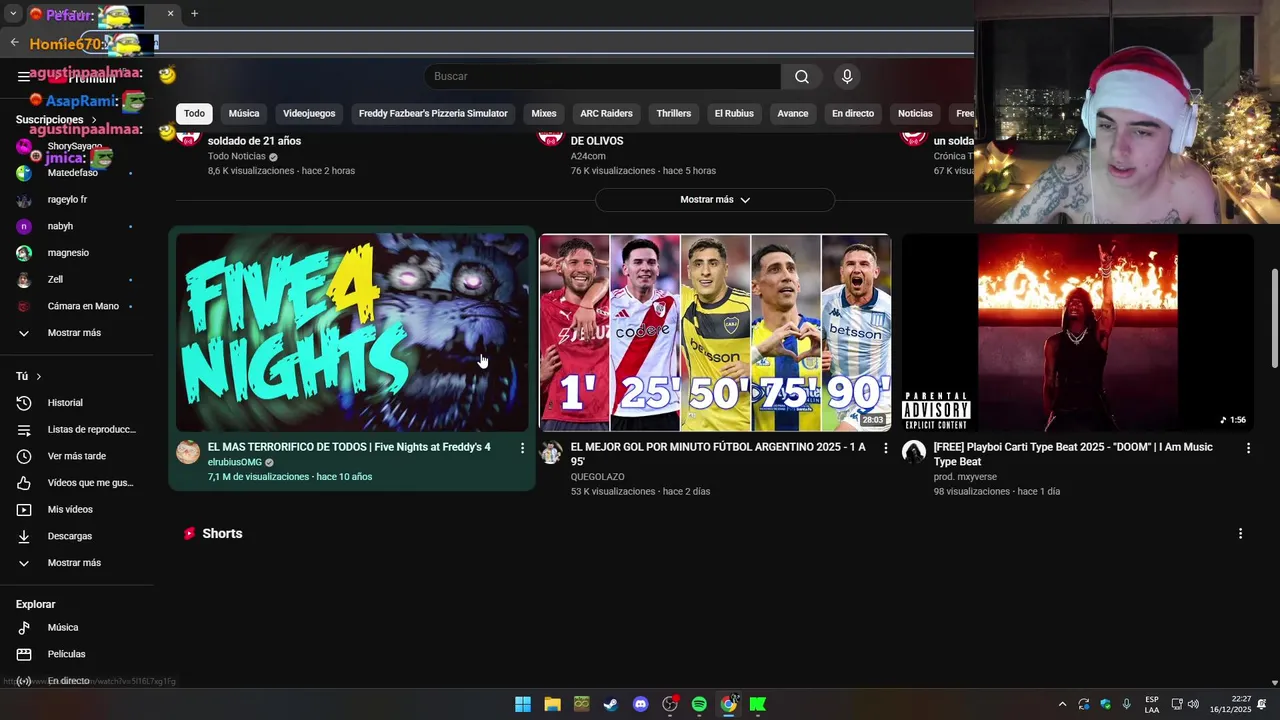Open the hamburger guide menu
Viewport: 1280px width, 720px height.
tap(24, 76)
